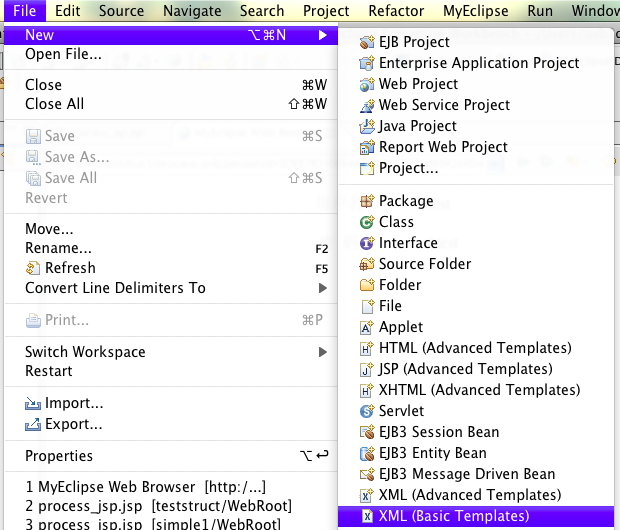Screen dimensions: 620x530
Task: Reopen process_jsp.jsp in simple1/WebRoot
Action: [x=171, y=524]
